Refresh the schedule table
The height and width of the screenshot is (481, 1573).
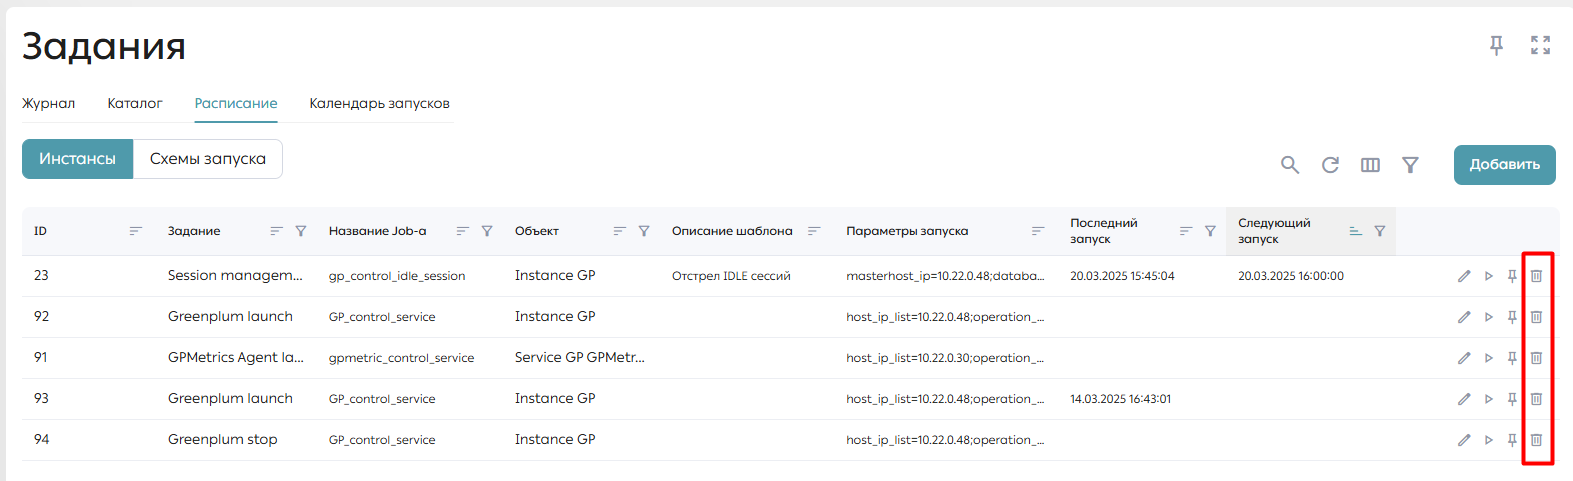[1330, 165]
